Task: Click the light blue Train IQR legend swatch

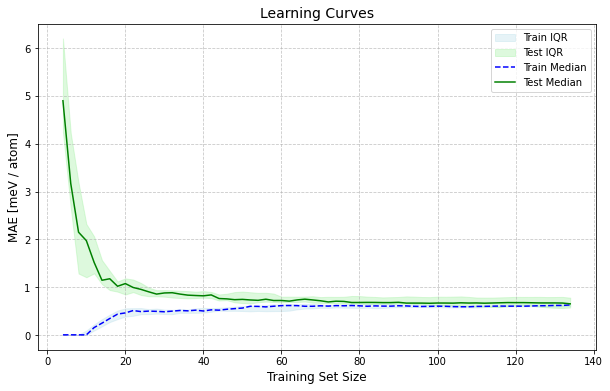Action: click(505, 38)
